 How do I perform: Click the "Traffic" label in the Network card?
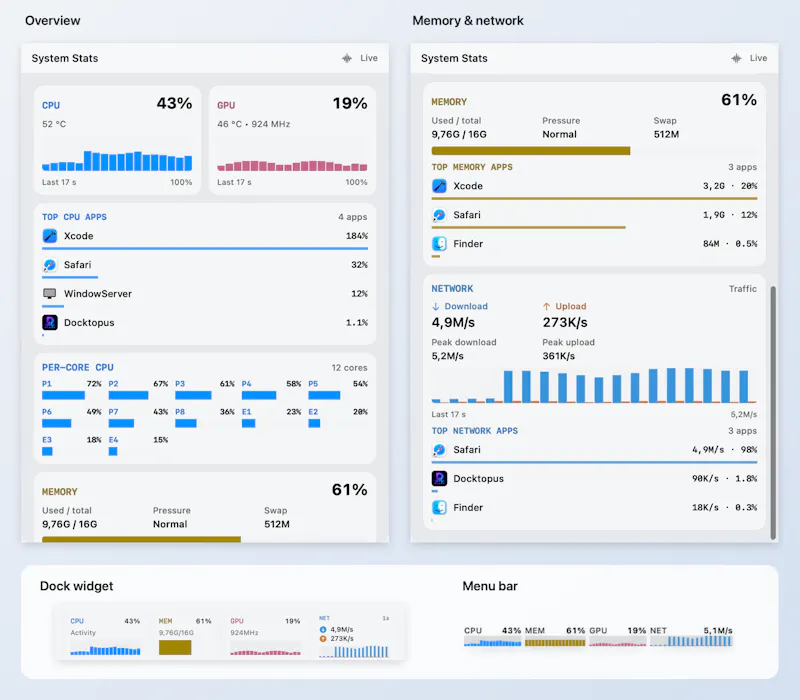tap(743, 289)
